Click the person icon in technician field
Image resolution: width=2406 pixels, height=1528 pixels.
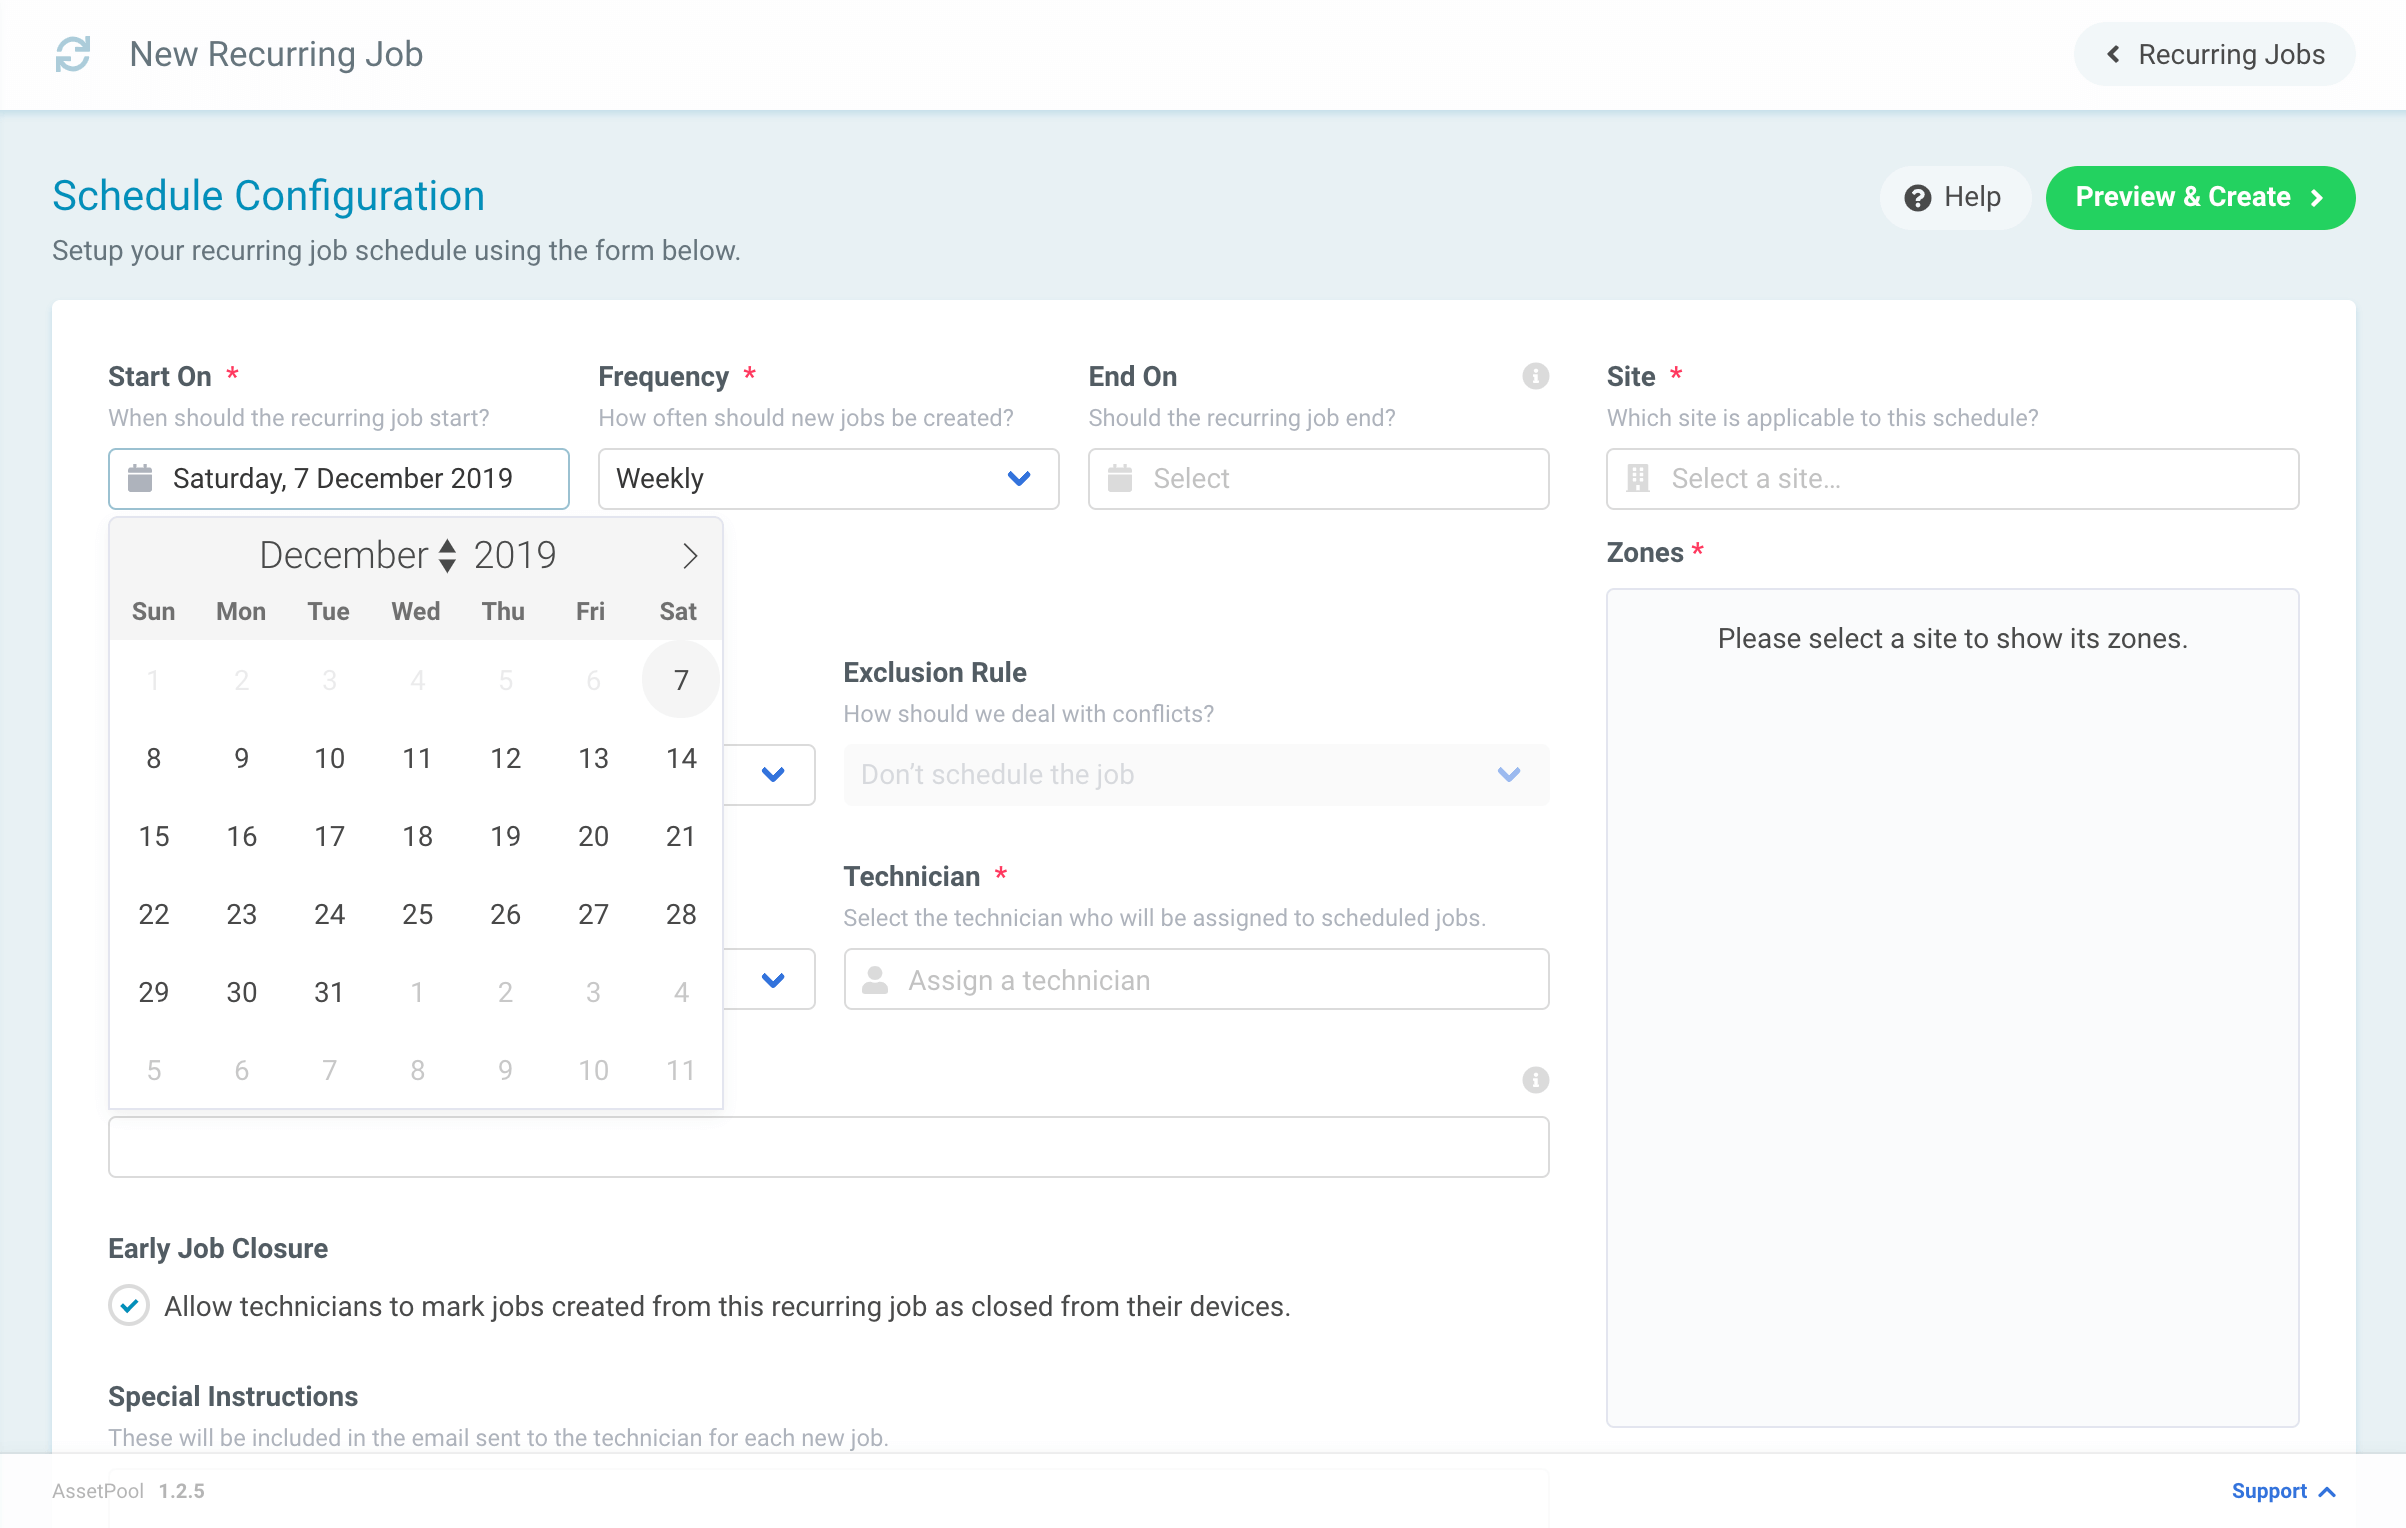pyautogui.click(x=875, y=980)
